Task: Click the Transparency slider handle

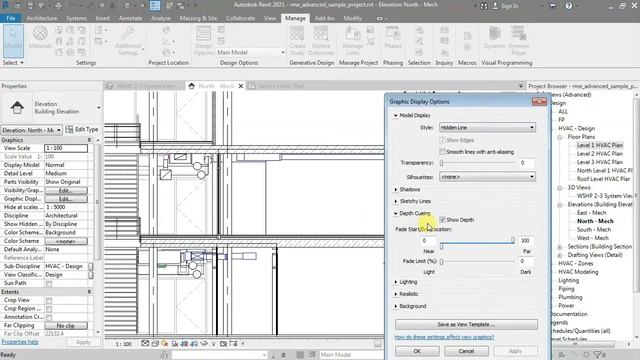Action: 441,163
